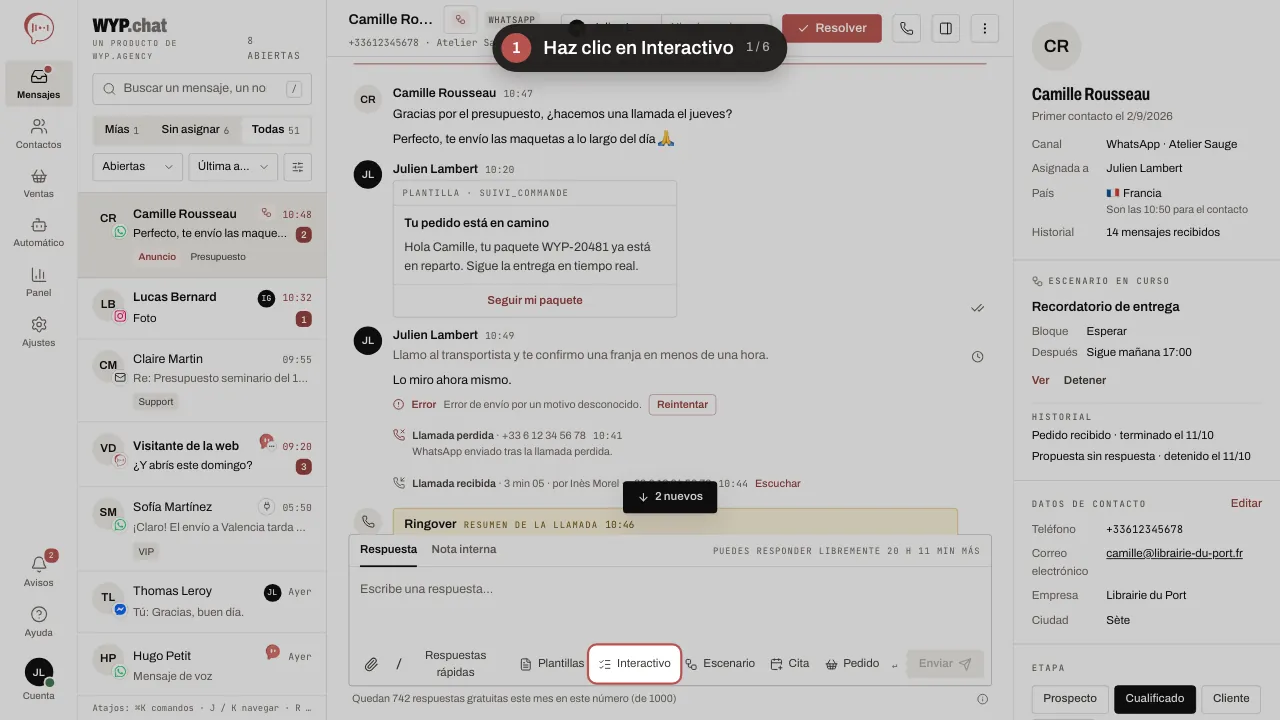Open the Panel chart section
The width and height of the screenshot is (1280, 720).
click(x=39, y=282)
